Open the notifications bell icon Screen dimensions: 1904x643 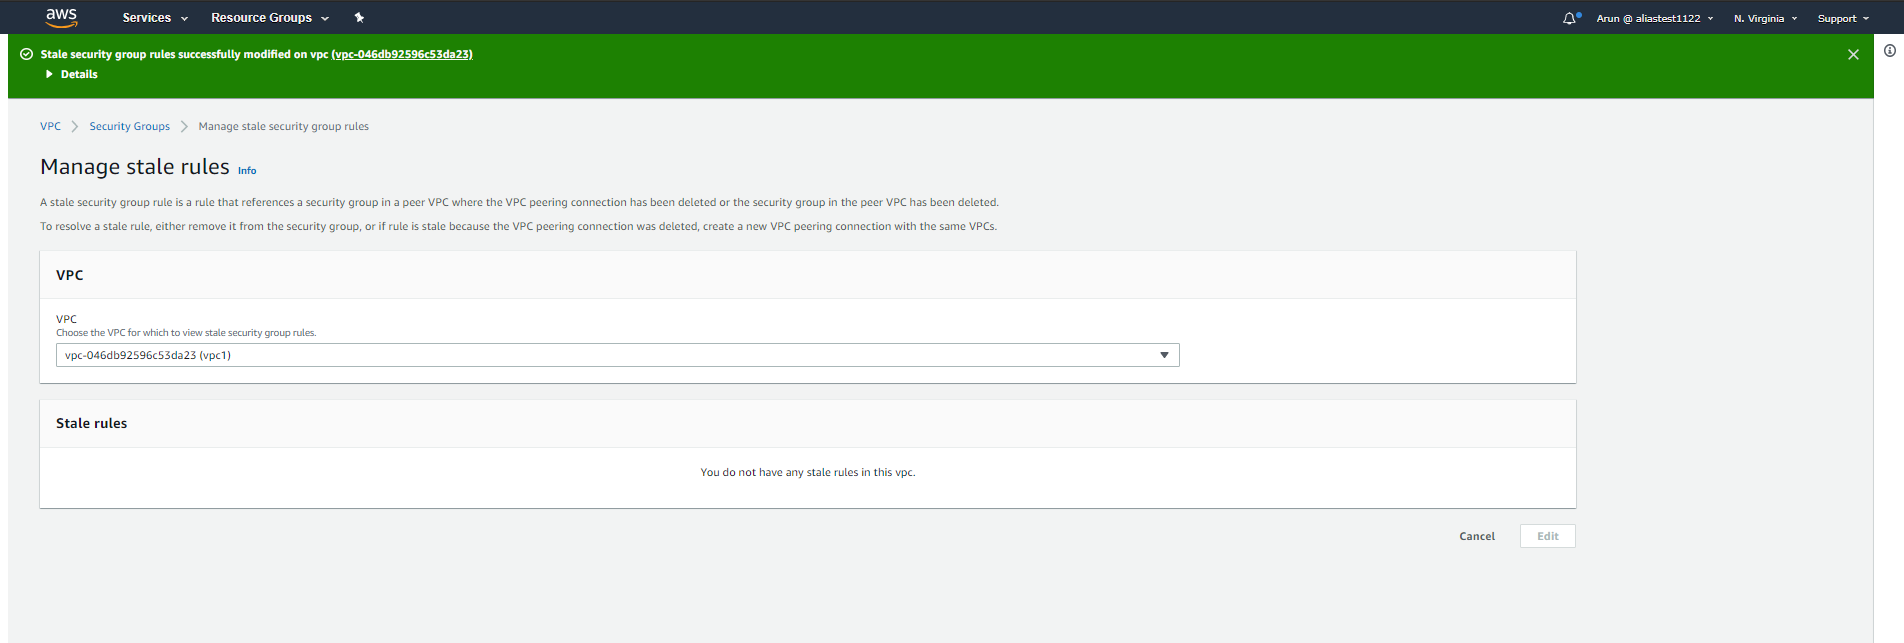(1571, 18)
